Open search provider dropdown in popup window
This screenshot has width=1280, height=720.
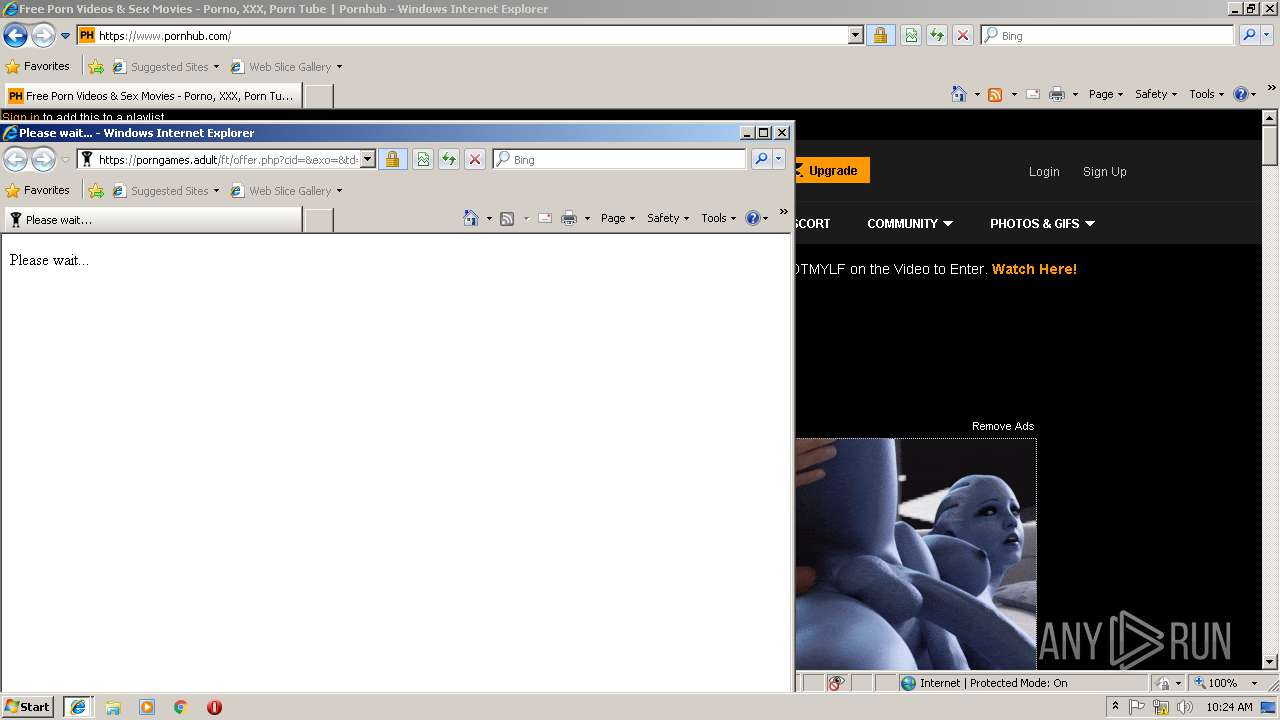779,159
